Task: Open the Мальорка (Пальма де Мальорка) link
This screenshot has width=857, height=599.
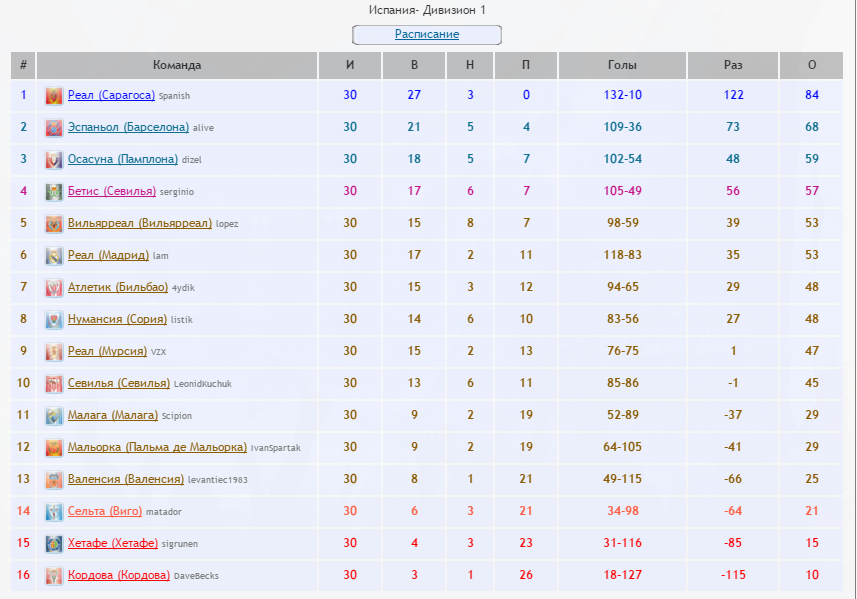Action: coord(157,447)
